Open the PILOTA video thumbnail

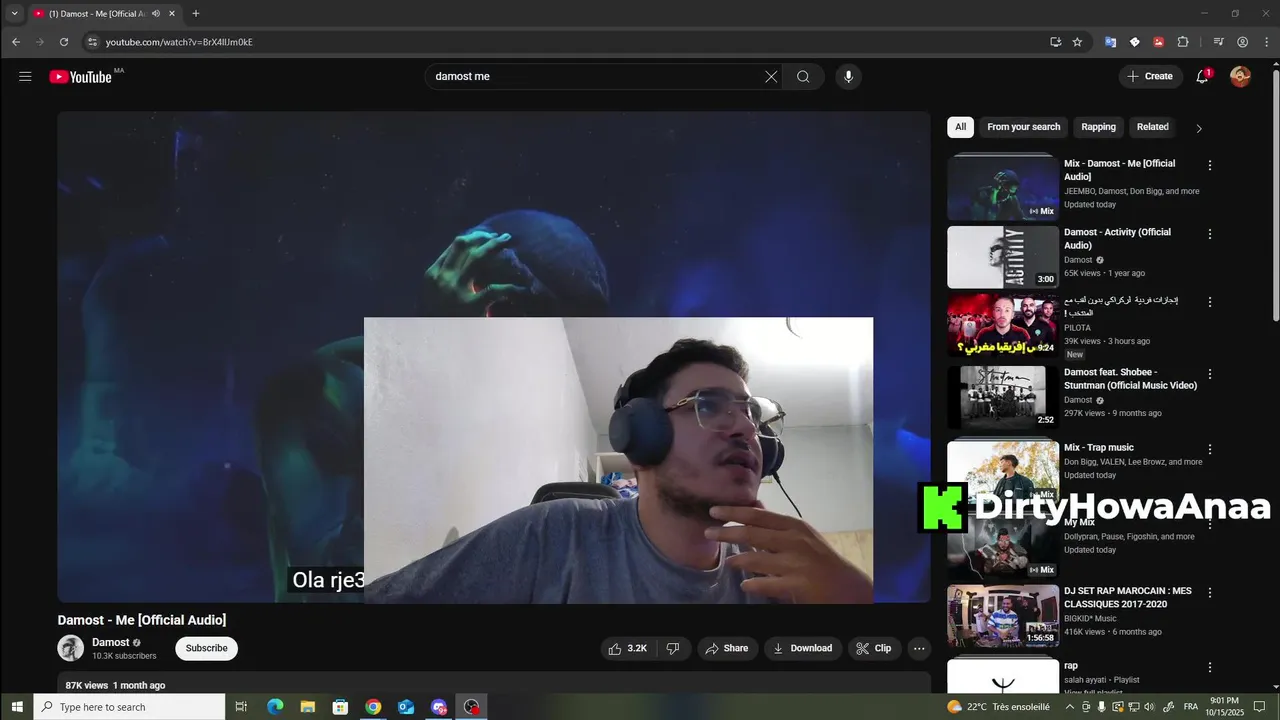1003,325
